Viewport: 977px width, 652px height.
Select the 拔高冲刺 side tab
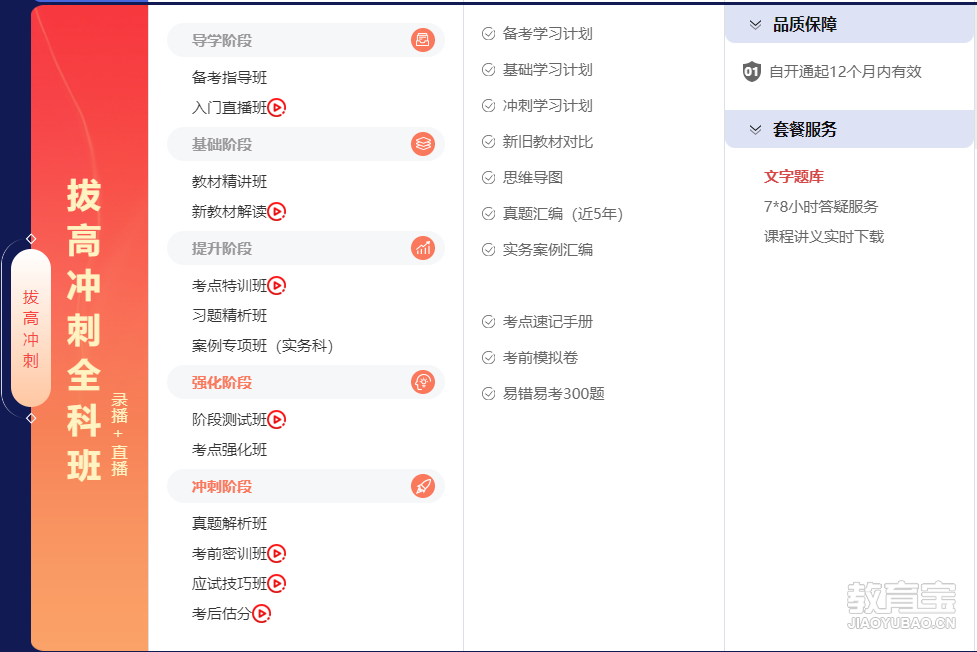coord(31,328)
